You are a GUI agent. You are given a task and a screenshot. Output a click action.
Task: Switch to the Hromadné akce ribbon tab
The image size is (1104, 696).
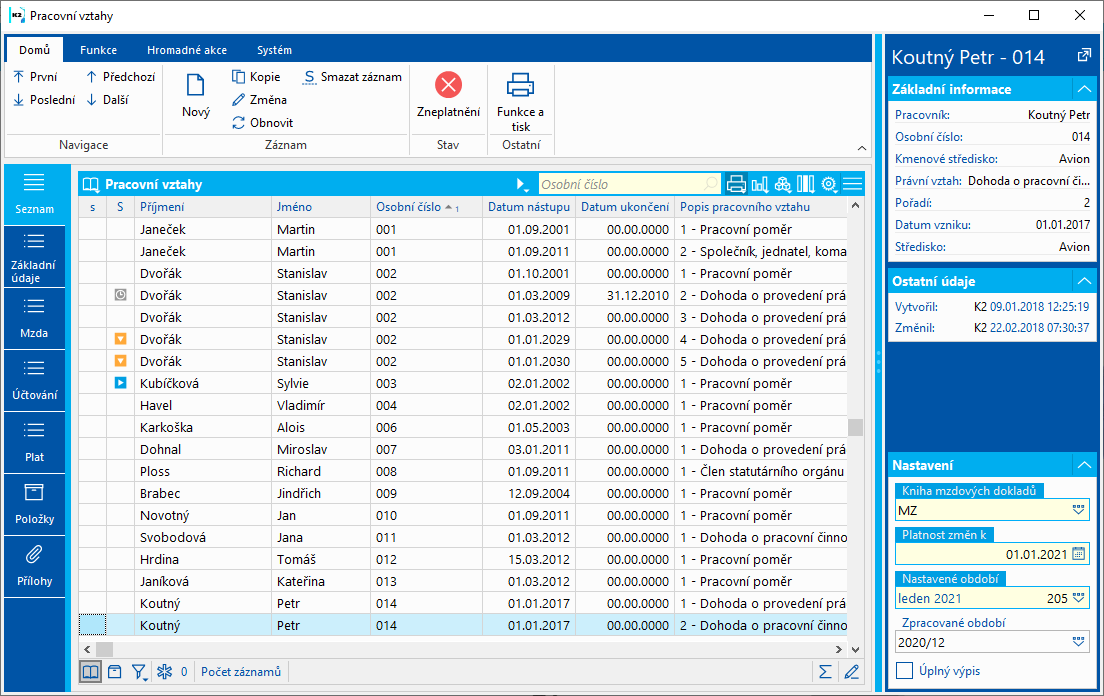186,50
